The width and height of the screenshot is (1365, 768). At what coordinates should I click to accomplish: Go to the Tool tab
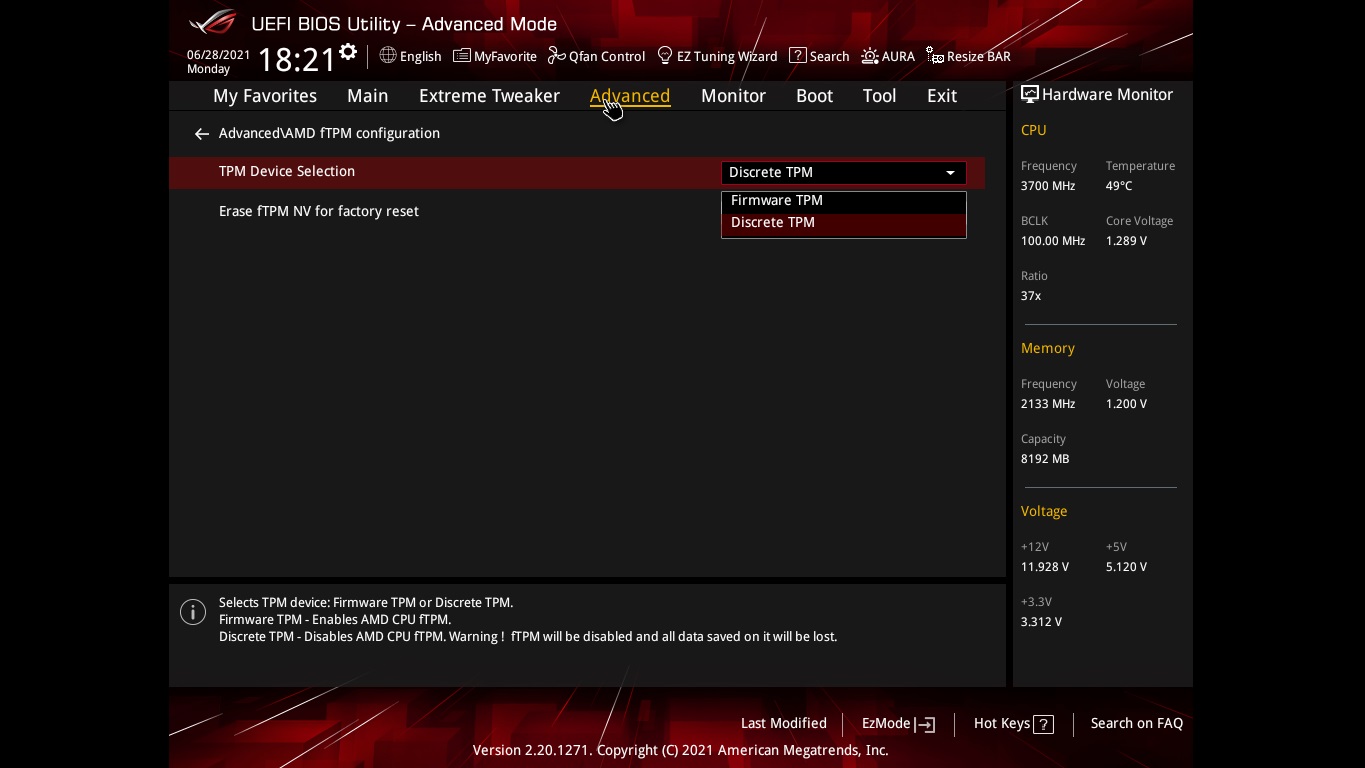[879, 96]
